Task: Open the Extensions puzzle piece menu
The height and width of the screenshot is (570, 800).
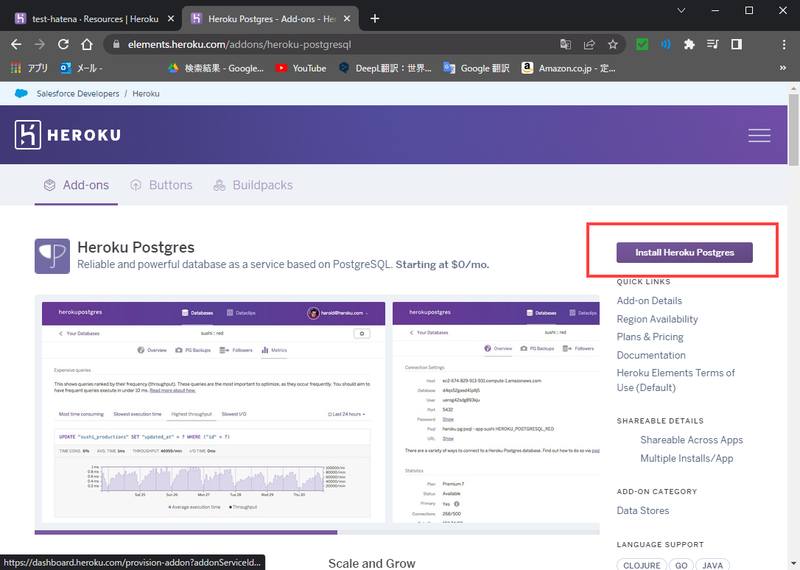Action: [689, 44]
